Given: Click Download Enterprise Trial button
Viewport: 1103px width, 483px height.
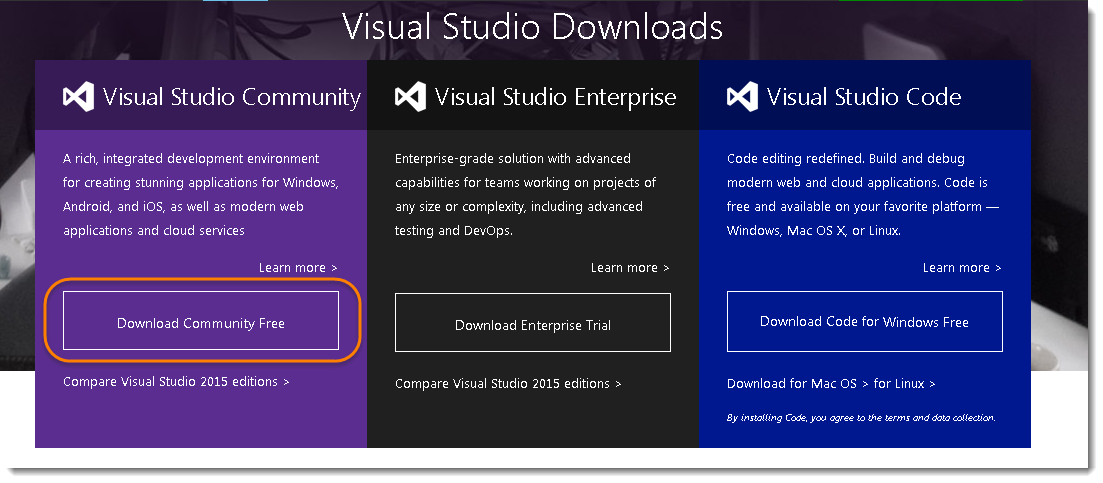Looking at the screenshot, I should tap(533, 323).
